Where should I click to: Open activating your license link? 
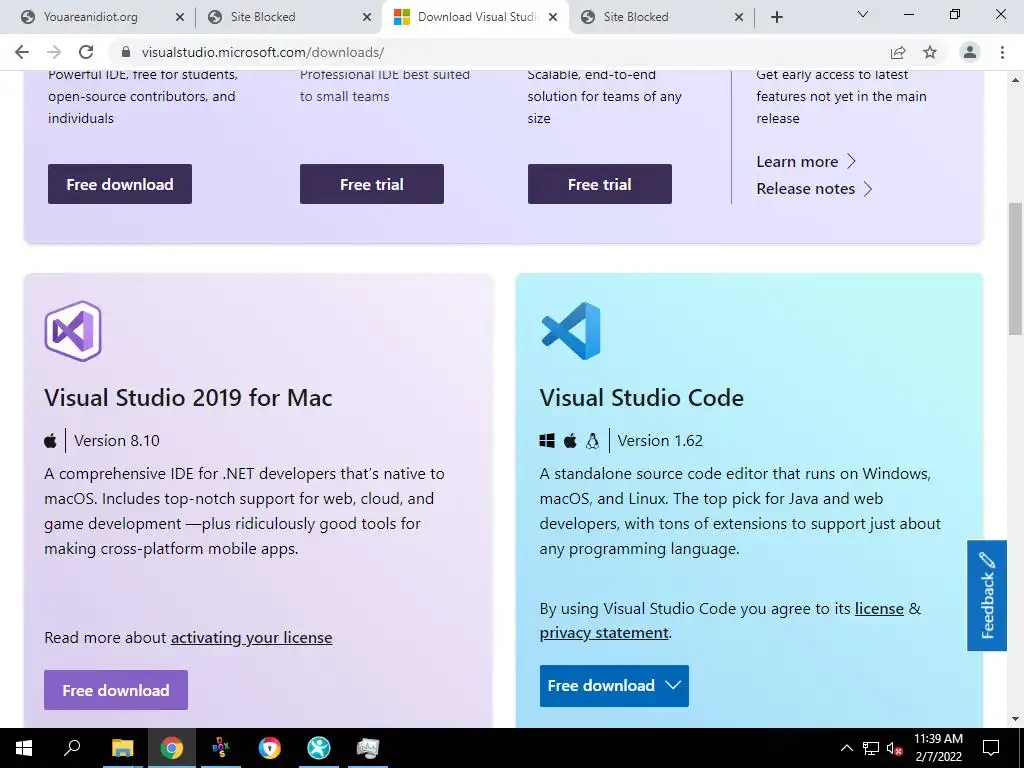coord(251,637)
